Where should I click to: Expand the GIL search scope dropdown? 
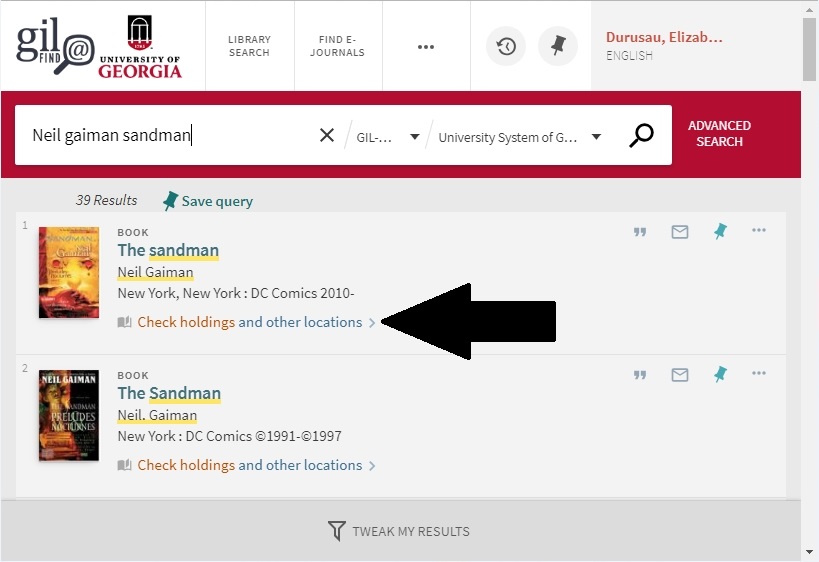click(x=388, y=137)
